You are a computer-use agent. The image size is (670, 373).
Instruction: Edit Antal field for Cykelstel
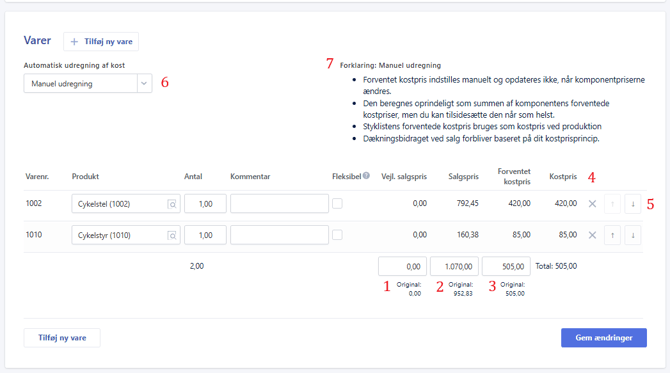[x=205, y=204]
